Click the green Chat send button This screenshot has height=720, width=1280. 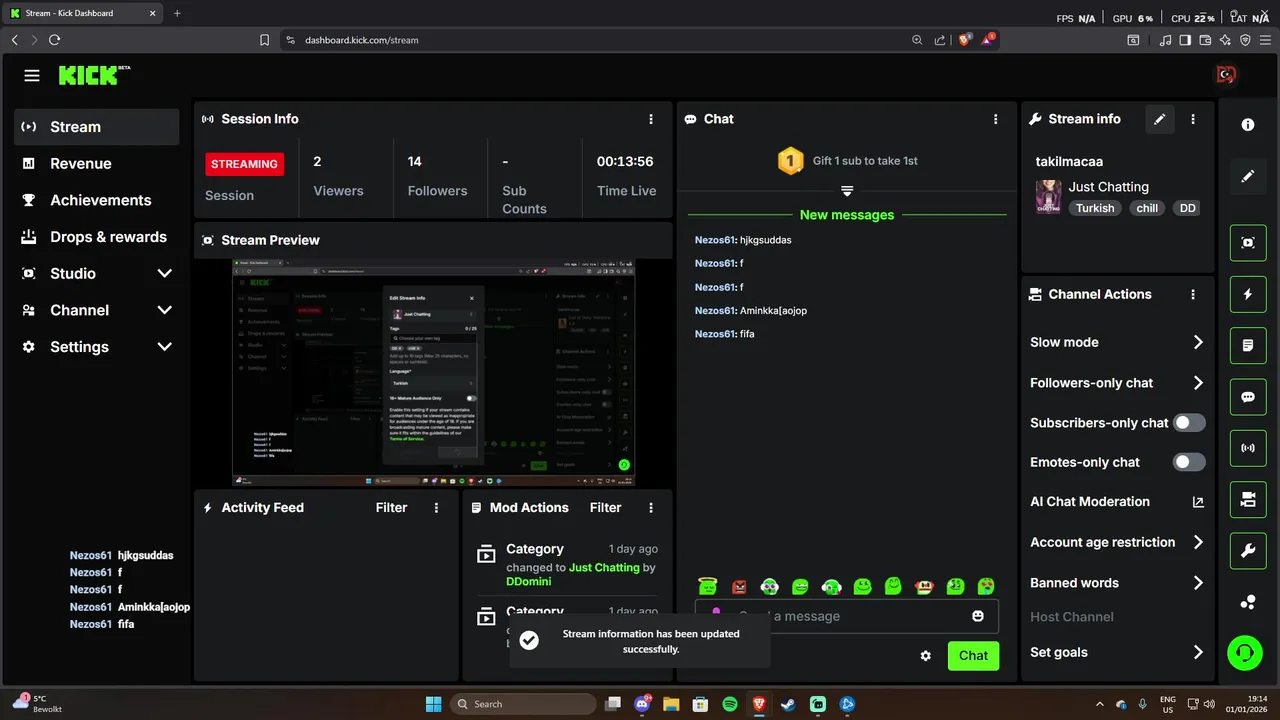973,656
